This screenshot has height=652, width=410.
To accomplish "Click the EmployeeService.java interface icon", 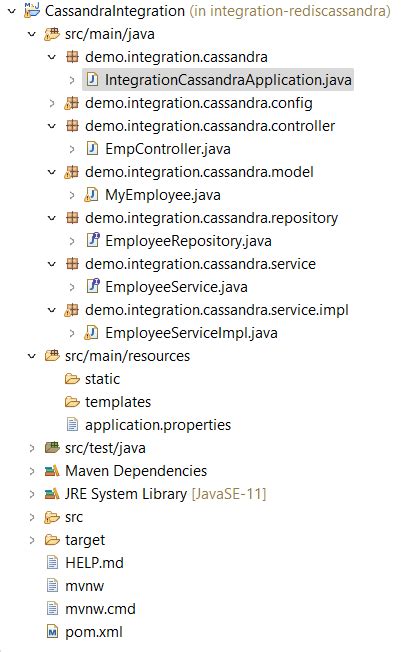I will click(x=93, y=286).
